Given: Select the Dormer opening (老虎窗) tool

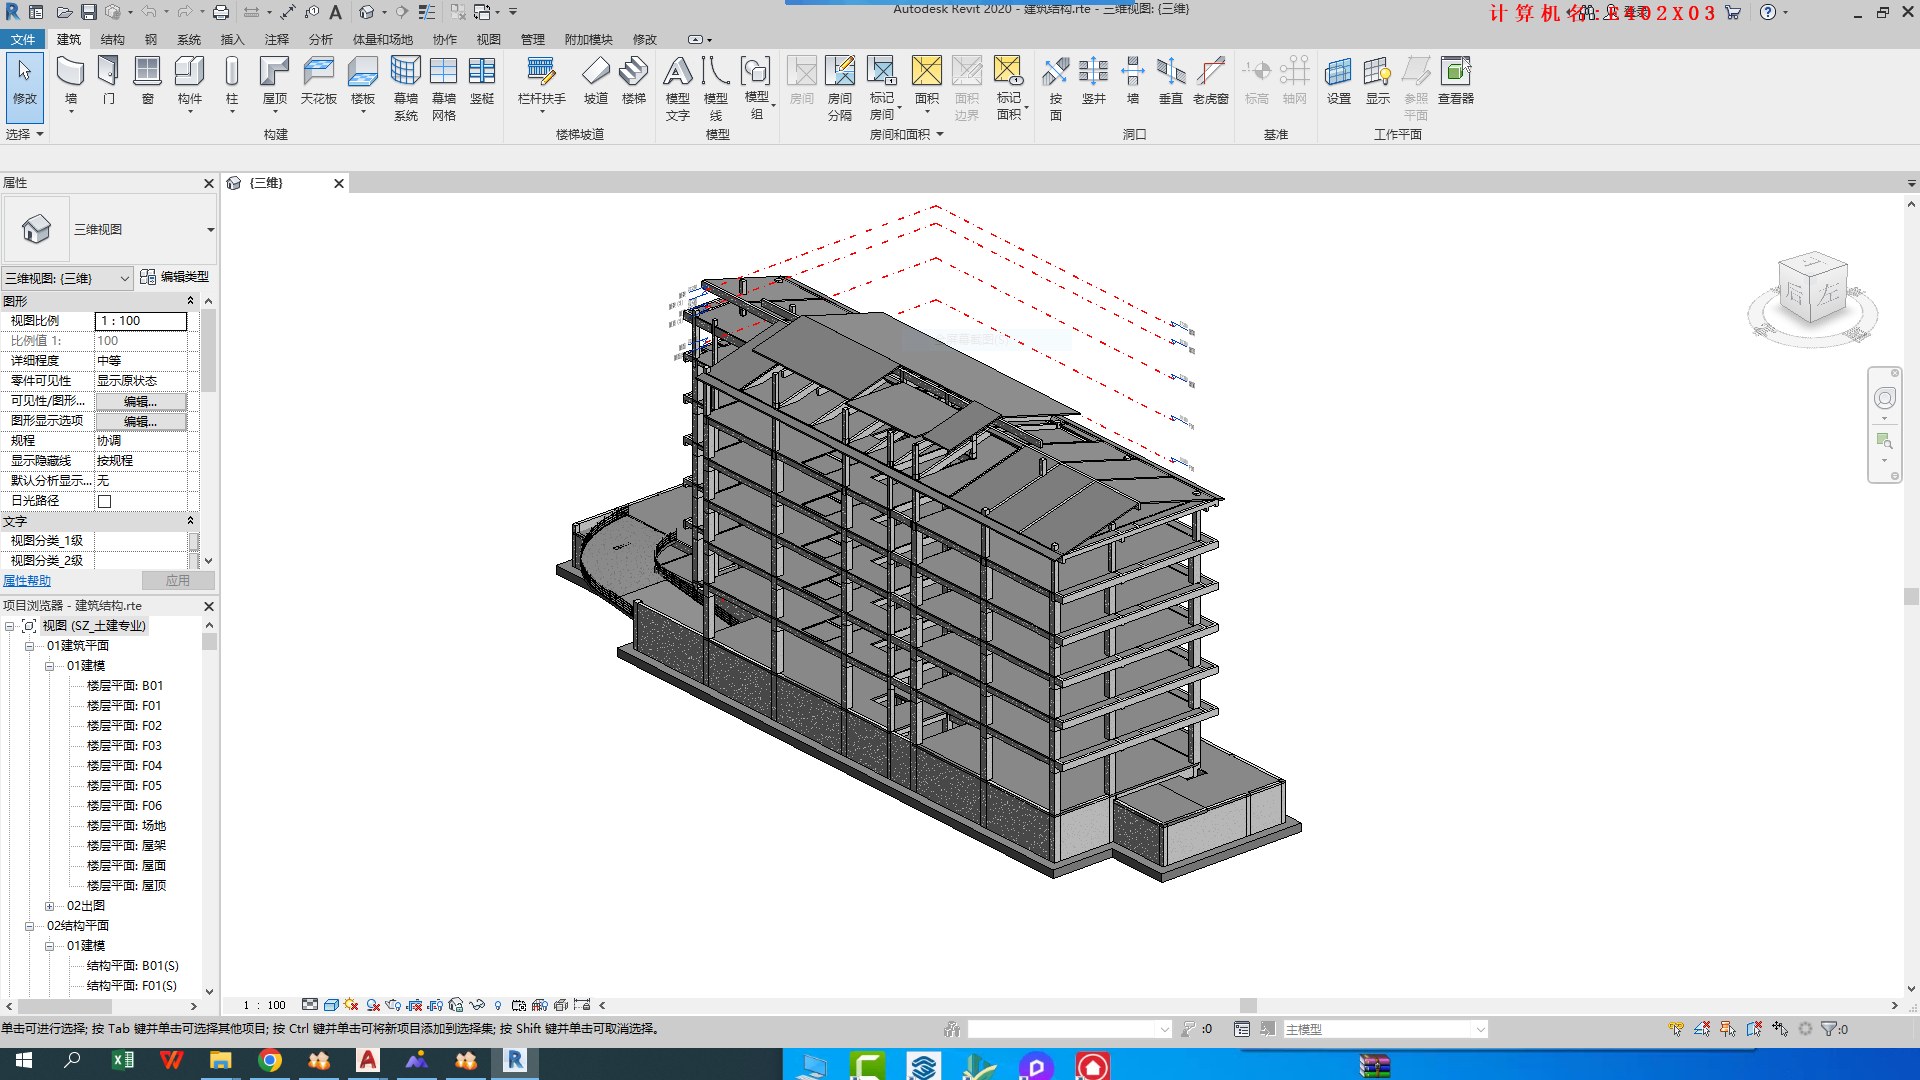Looking at the screenshot, I should [1210, 80].
